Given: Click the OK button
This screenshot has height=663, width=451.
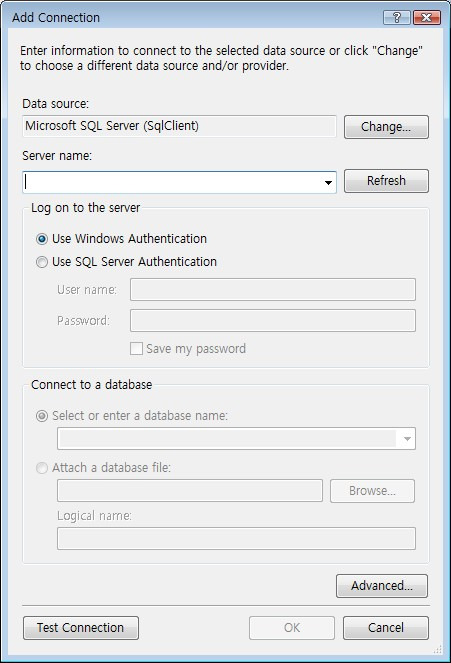Looking at the screenshot, I should 292,628.
